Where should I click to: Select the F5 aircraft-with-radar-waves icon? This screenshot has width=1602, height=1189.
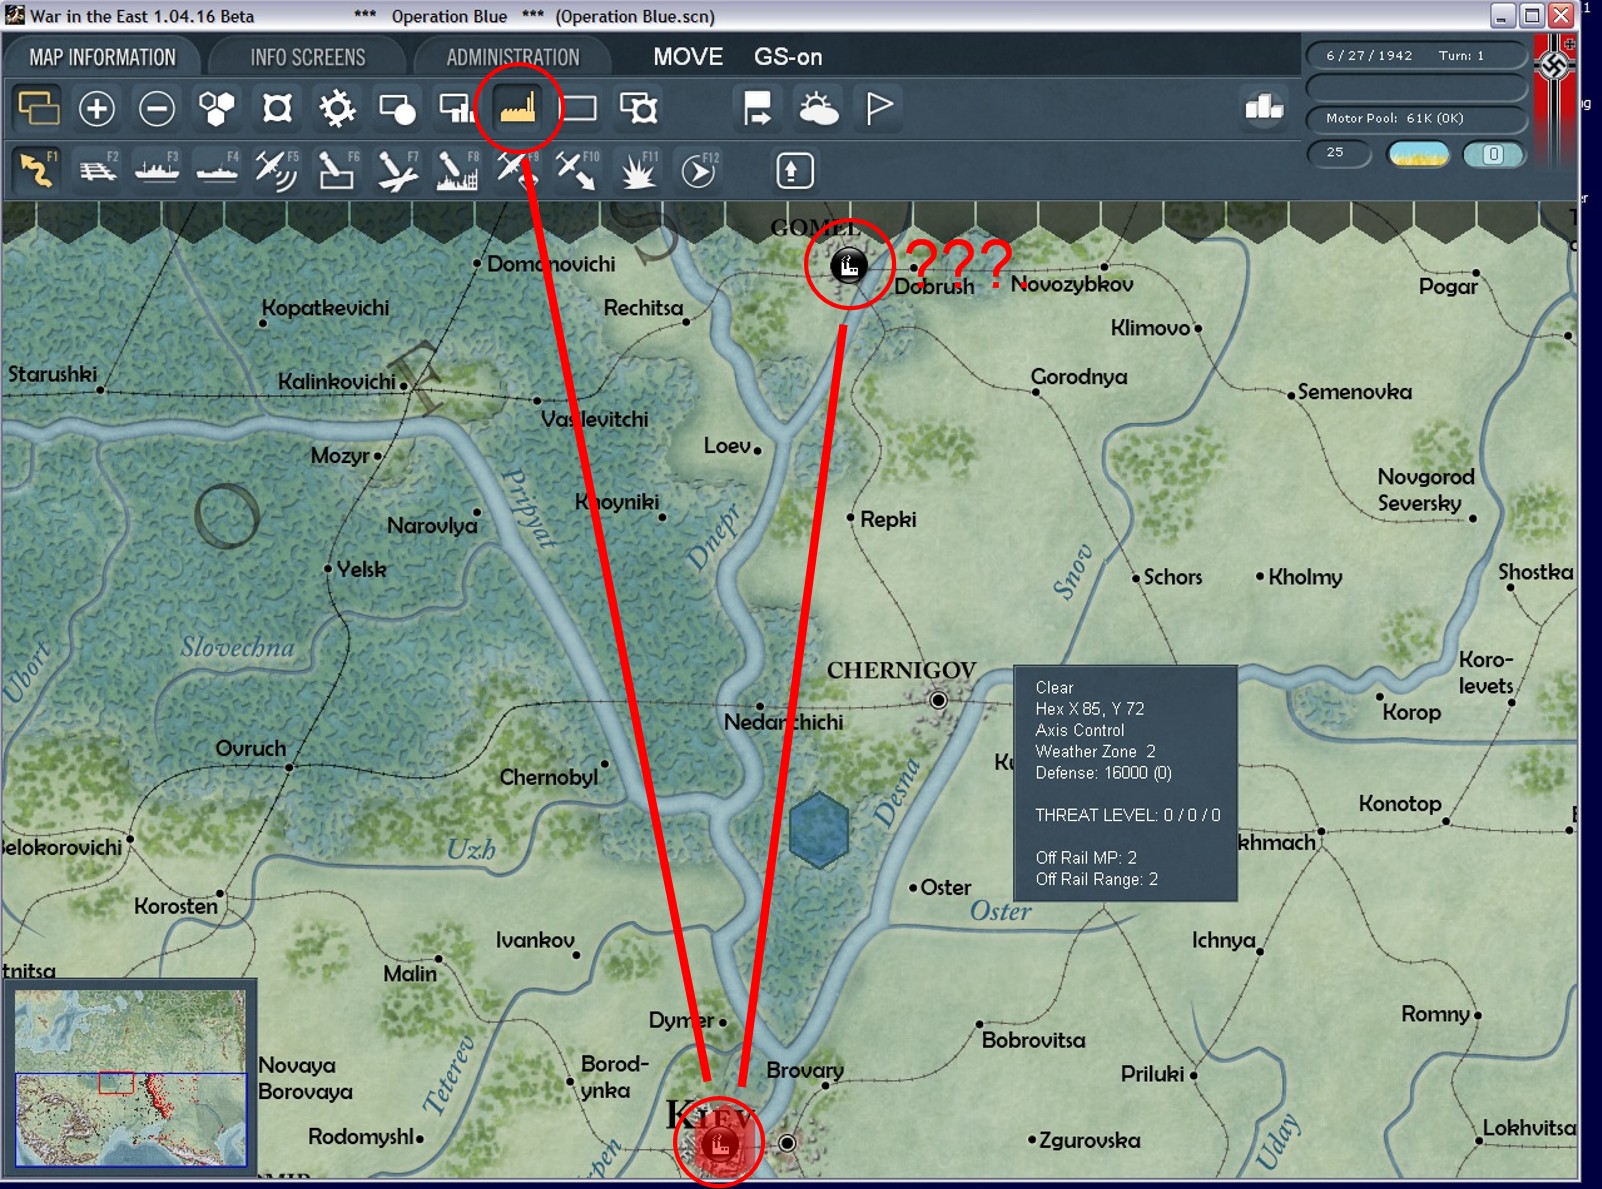click(277, 170)
